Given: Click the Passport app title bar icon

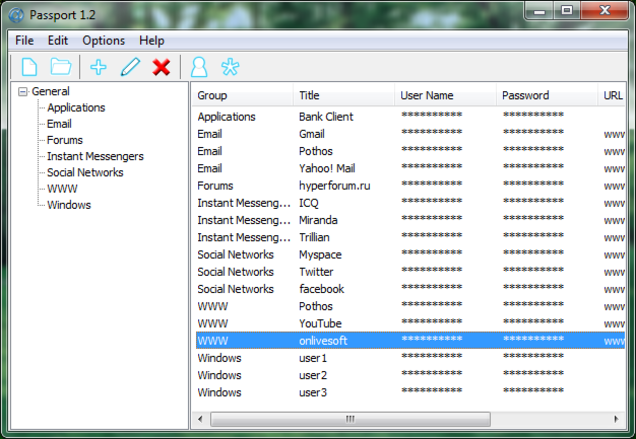Looking at the screenshot, I should click(16, 15).
